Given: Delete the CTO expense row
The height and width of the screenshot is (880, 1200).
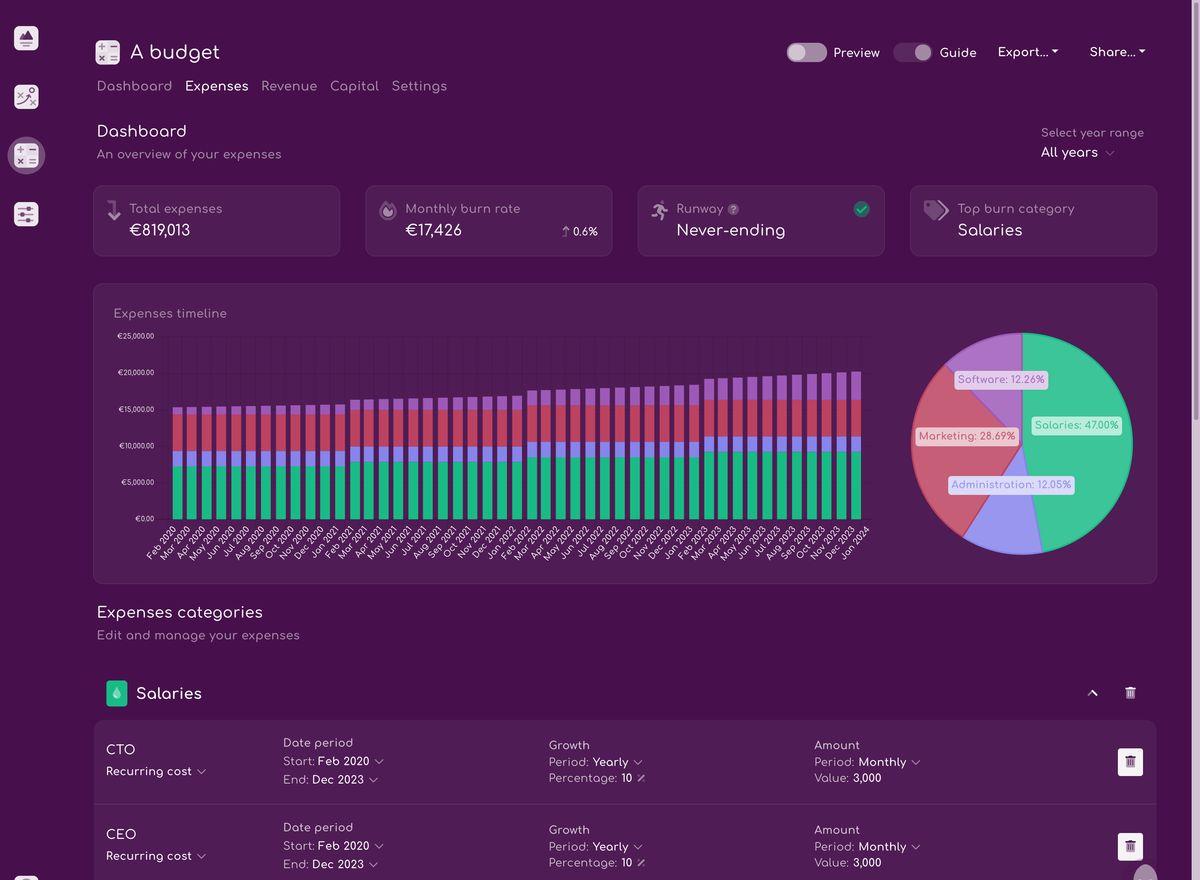Looking at the screenshot, I should tap(1130, 762).
